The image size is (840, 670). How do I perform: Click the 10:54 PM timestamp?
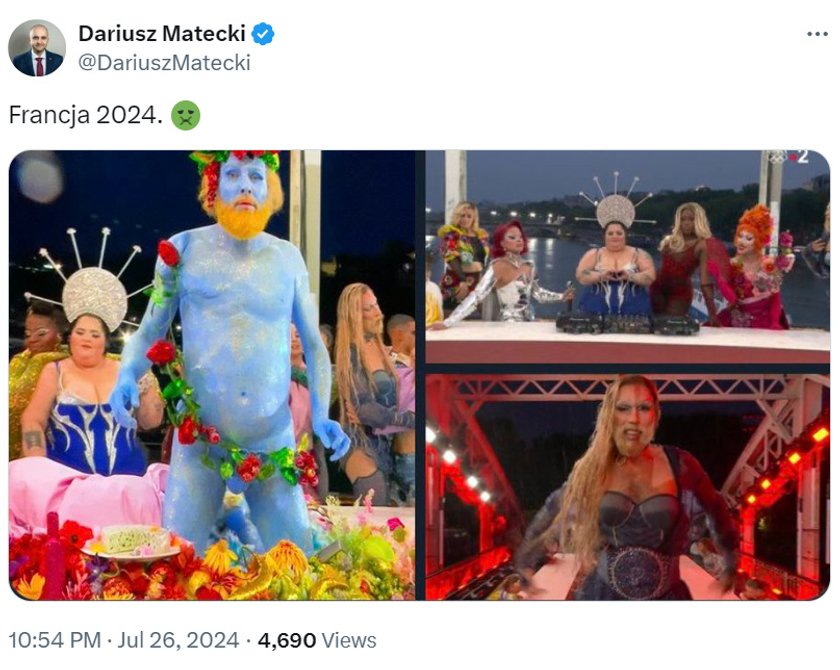click(55, 641)
